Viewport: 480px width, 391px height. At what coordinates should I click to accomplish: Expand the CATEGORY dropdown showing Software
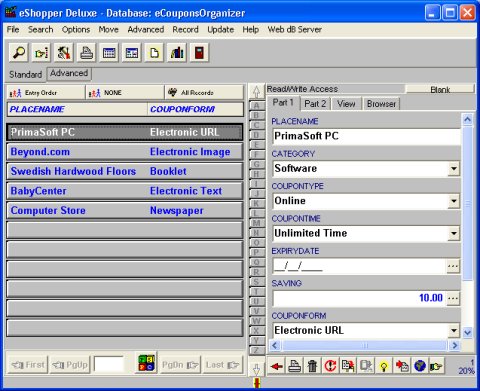pyautogui.click(x=454, y=169)
